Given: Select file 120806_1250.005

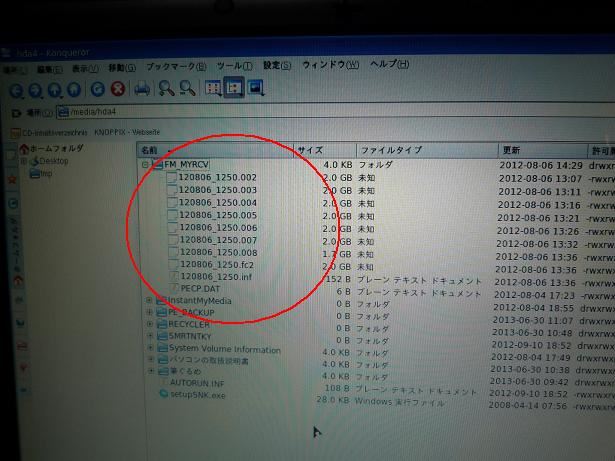Looking at the screenshot, I should (x=218, y=215).
